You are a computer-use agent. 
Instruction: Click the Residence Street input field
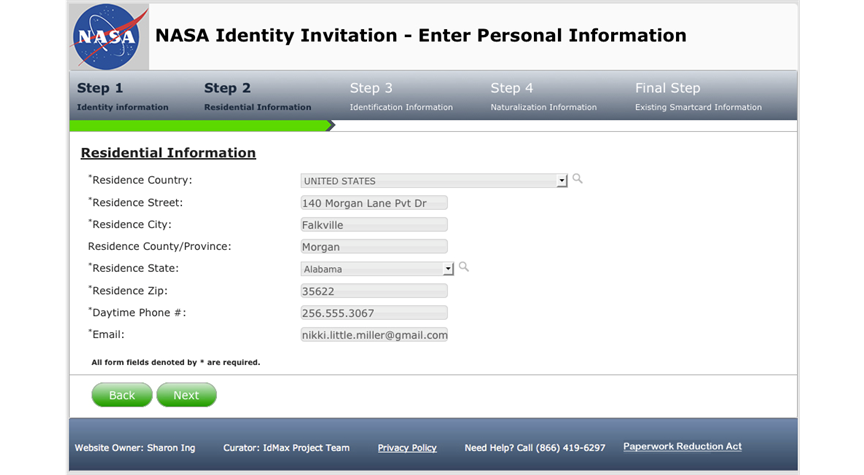(x=374, y=203)
